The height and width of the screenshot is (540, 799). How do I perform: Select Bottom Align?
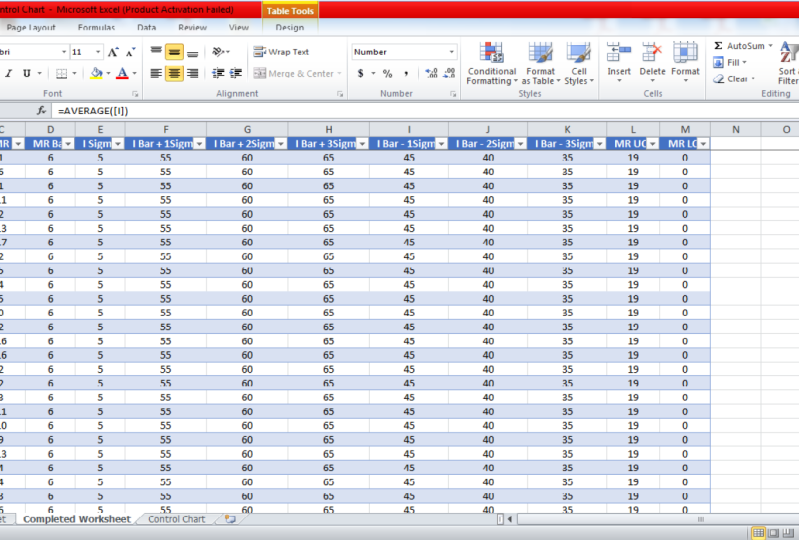click(x=193, y=51)
